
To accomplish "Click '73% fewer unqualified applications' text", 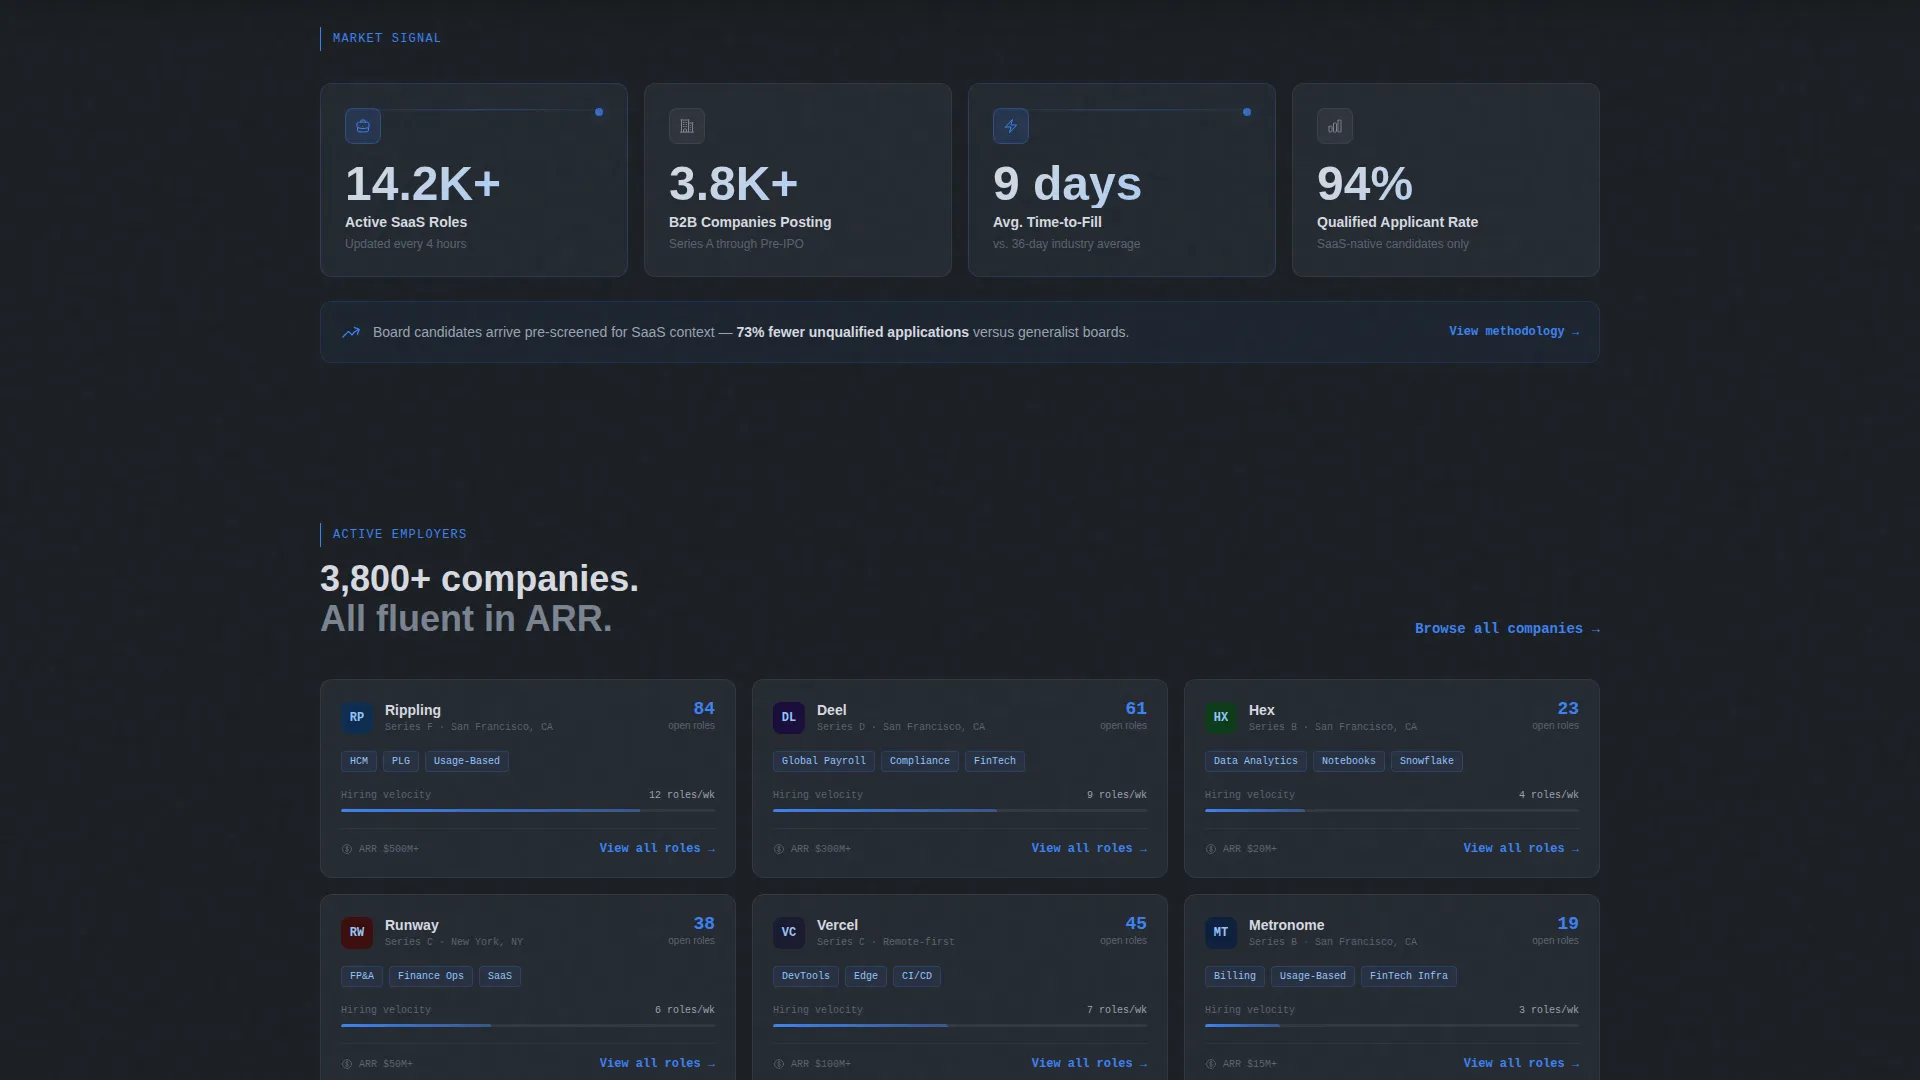I will (x=853, y=332).
